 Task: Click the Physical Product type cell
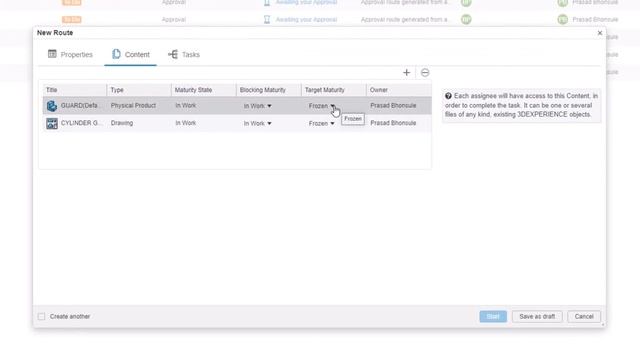click(x=133, y=106)
